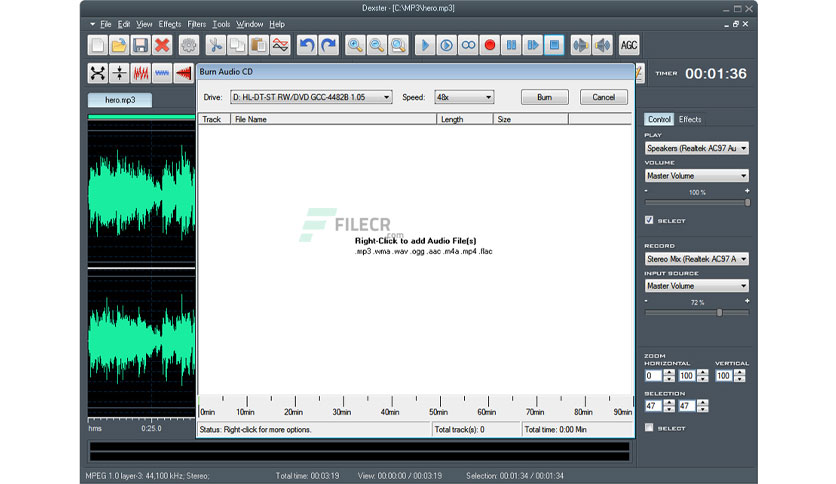The width and height of the screenshot is (836, 484).
Task: Copy selection with the two pages icon
Action: click(x=237, y=45)
